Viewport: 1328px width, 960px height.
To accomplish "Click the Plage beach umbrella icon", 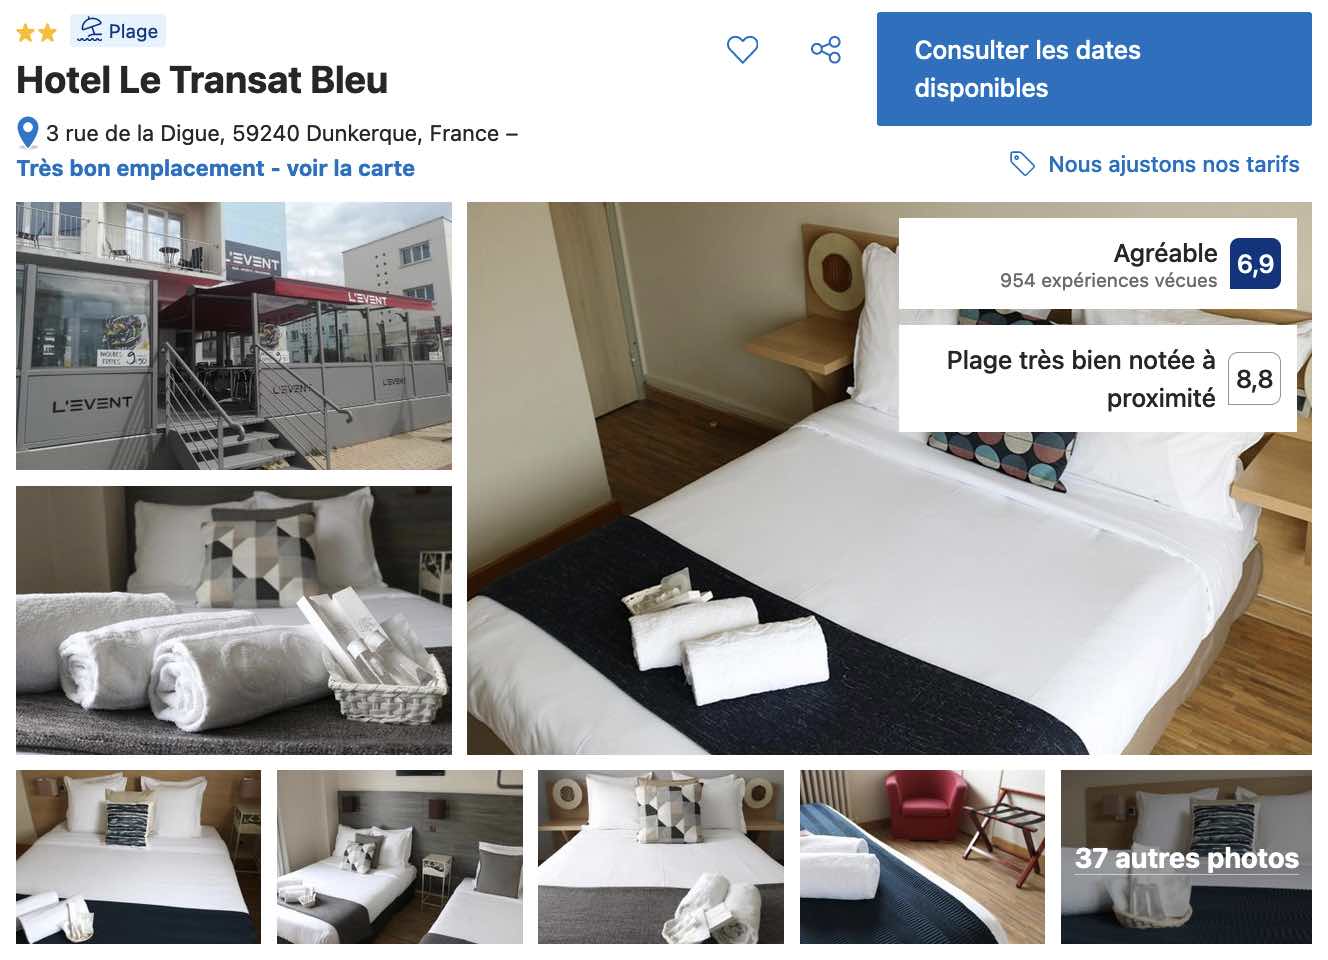I will click(91, 30).
